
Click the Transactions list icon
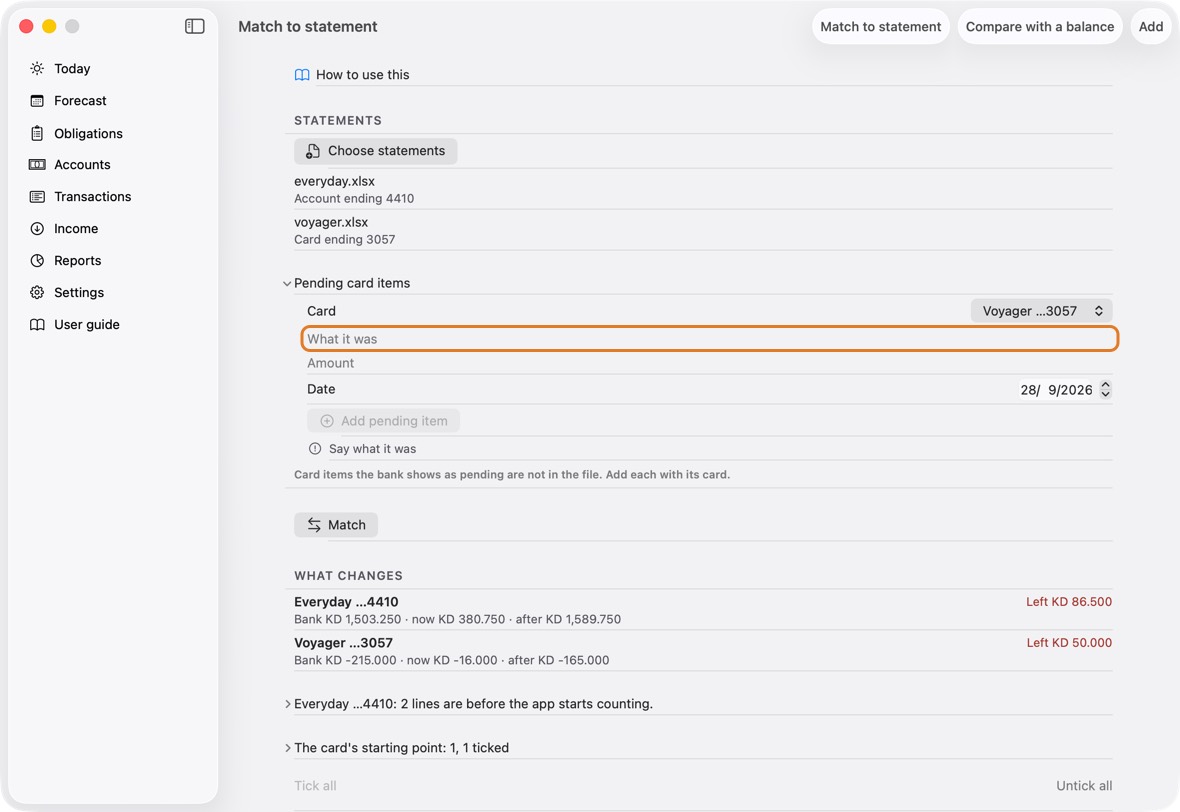click(x=37, y=196)
